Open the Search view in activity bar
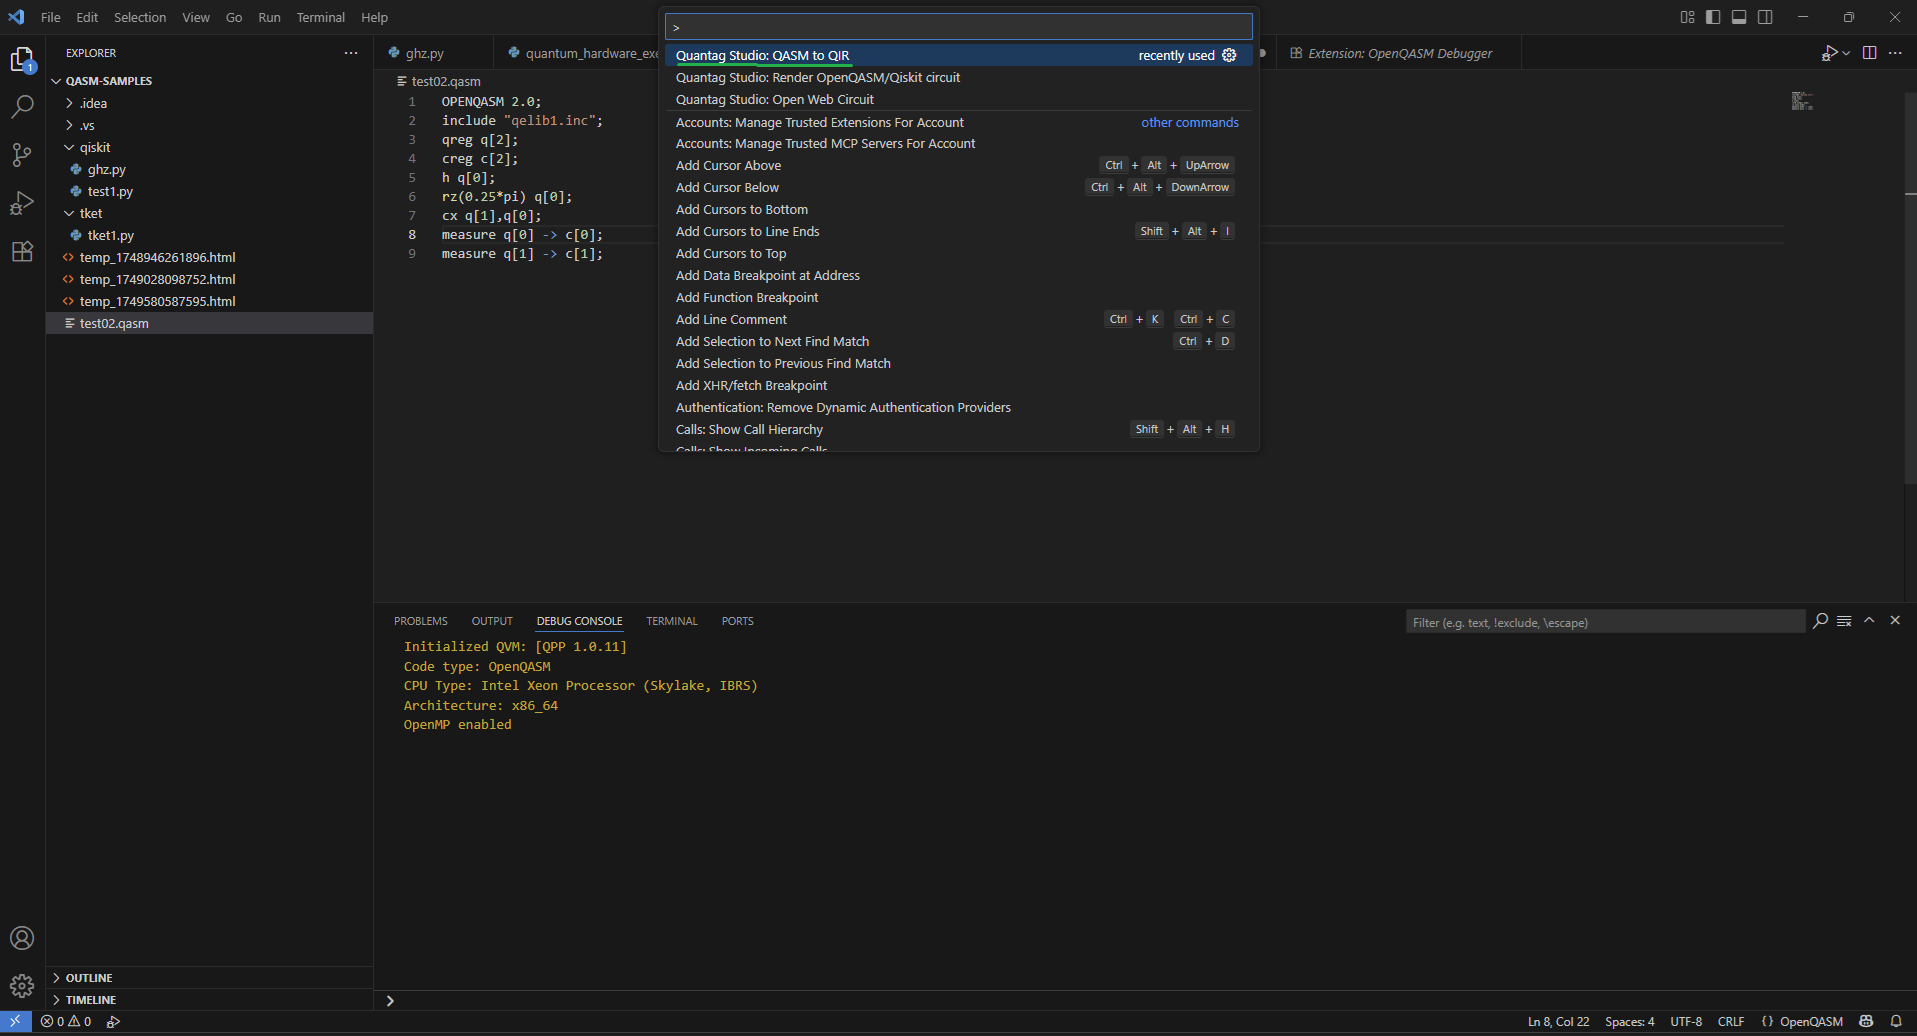 (22, 107)
